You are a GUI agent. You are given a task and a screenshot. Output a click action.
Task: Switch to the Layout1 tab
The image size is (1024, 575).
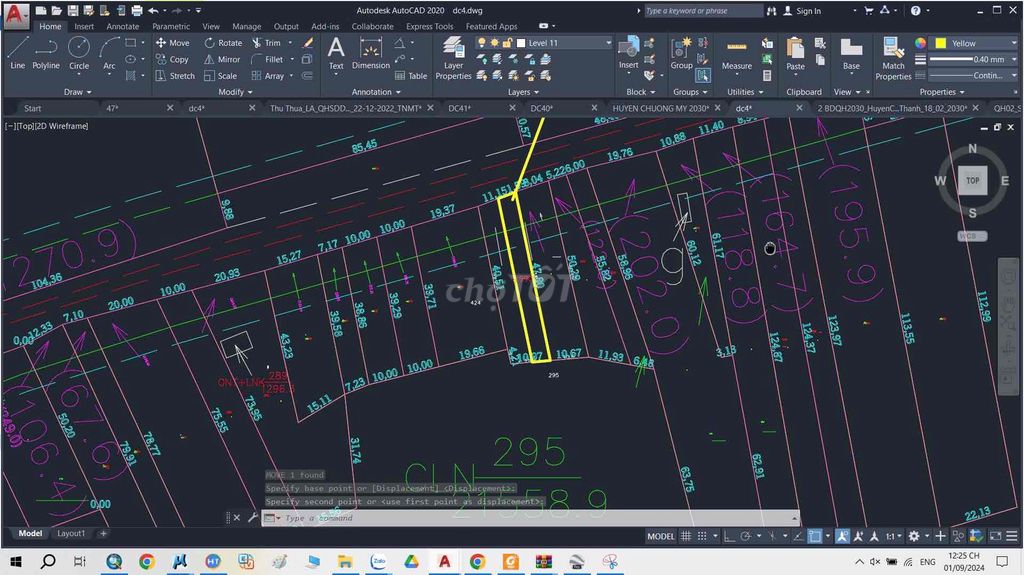tap(71, 534)
